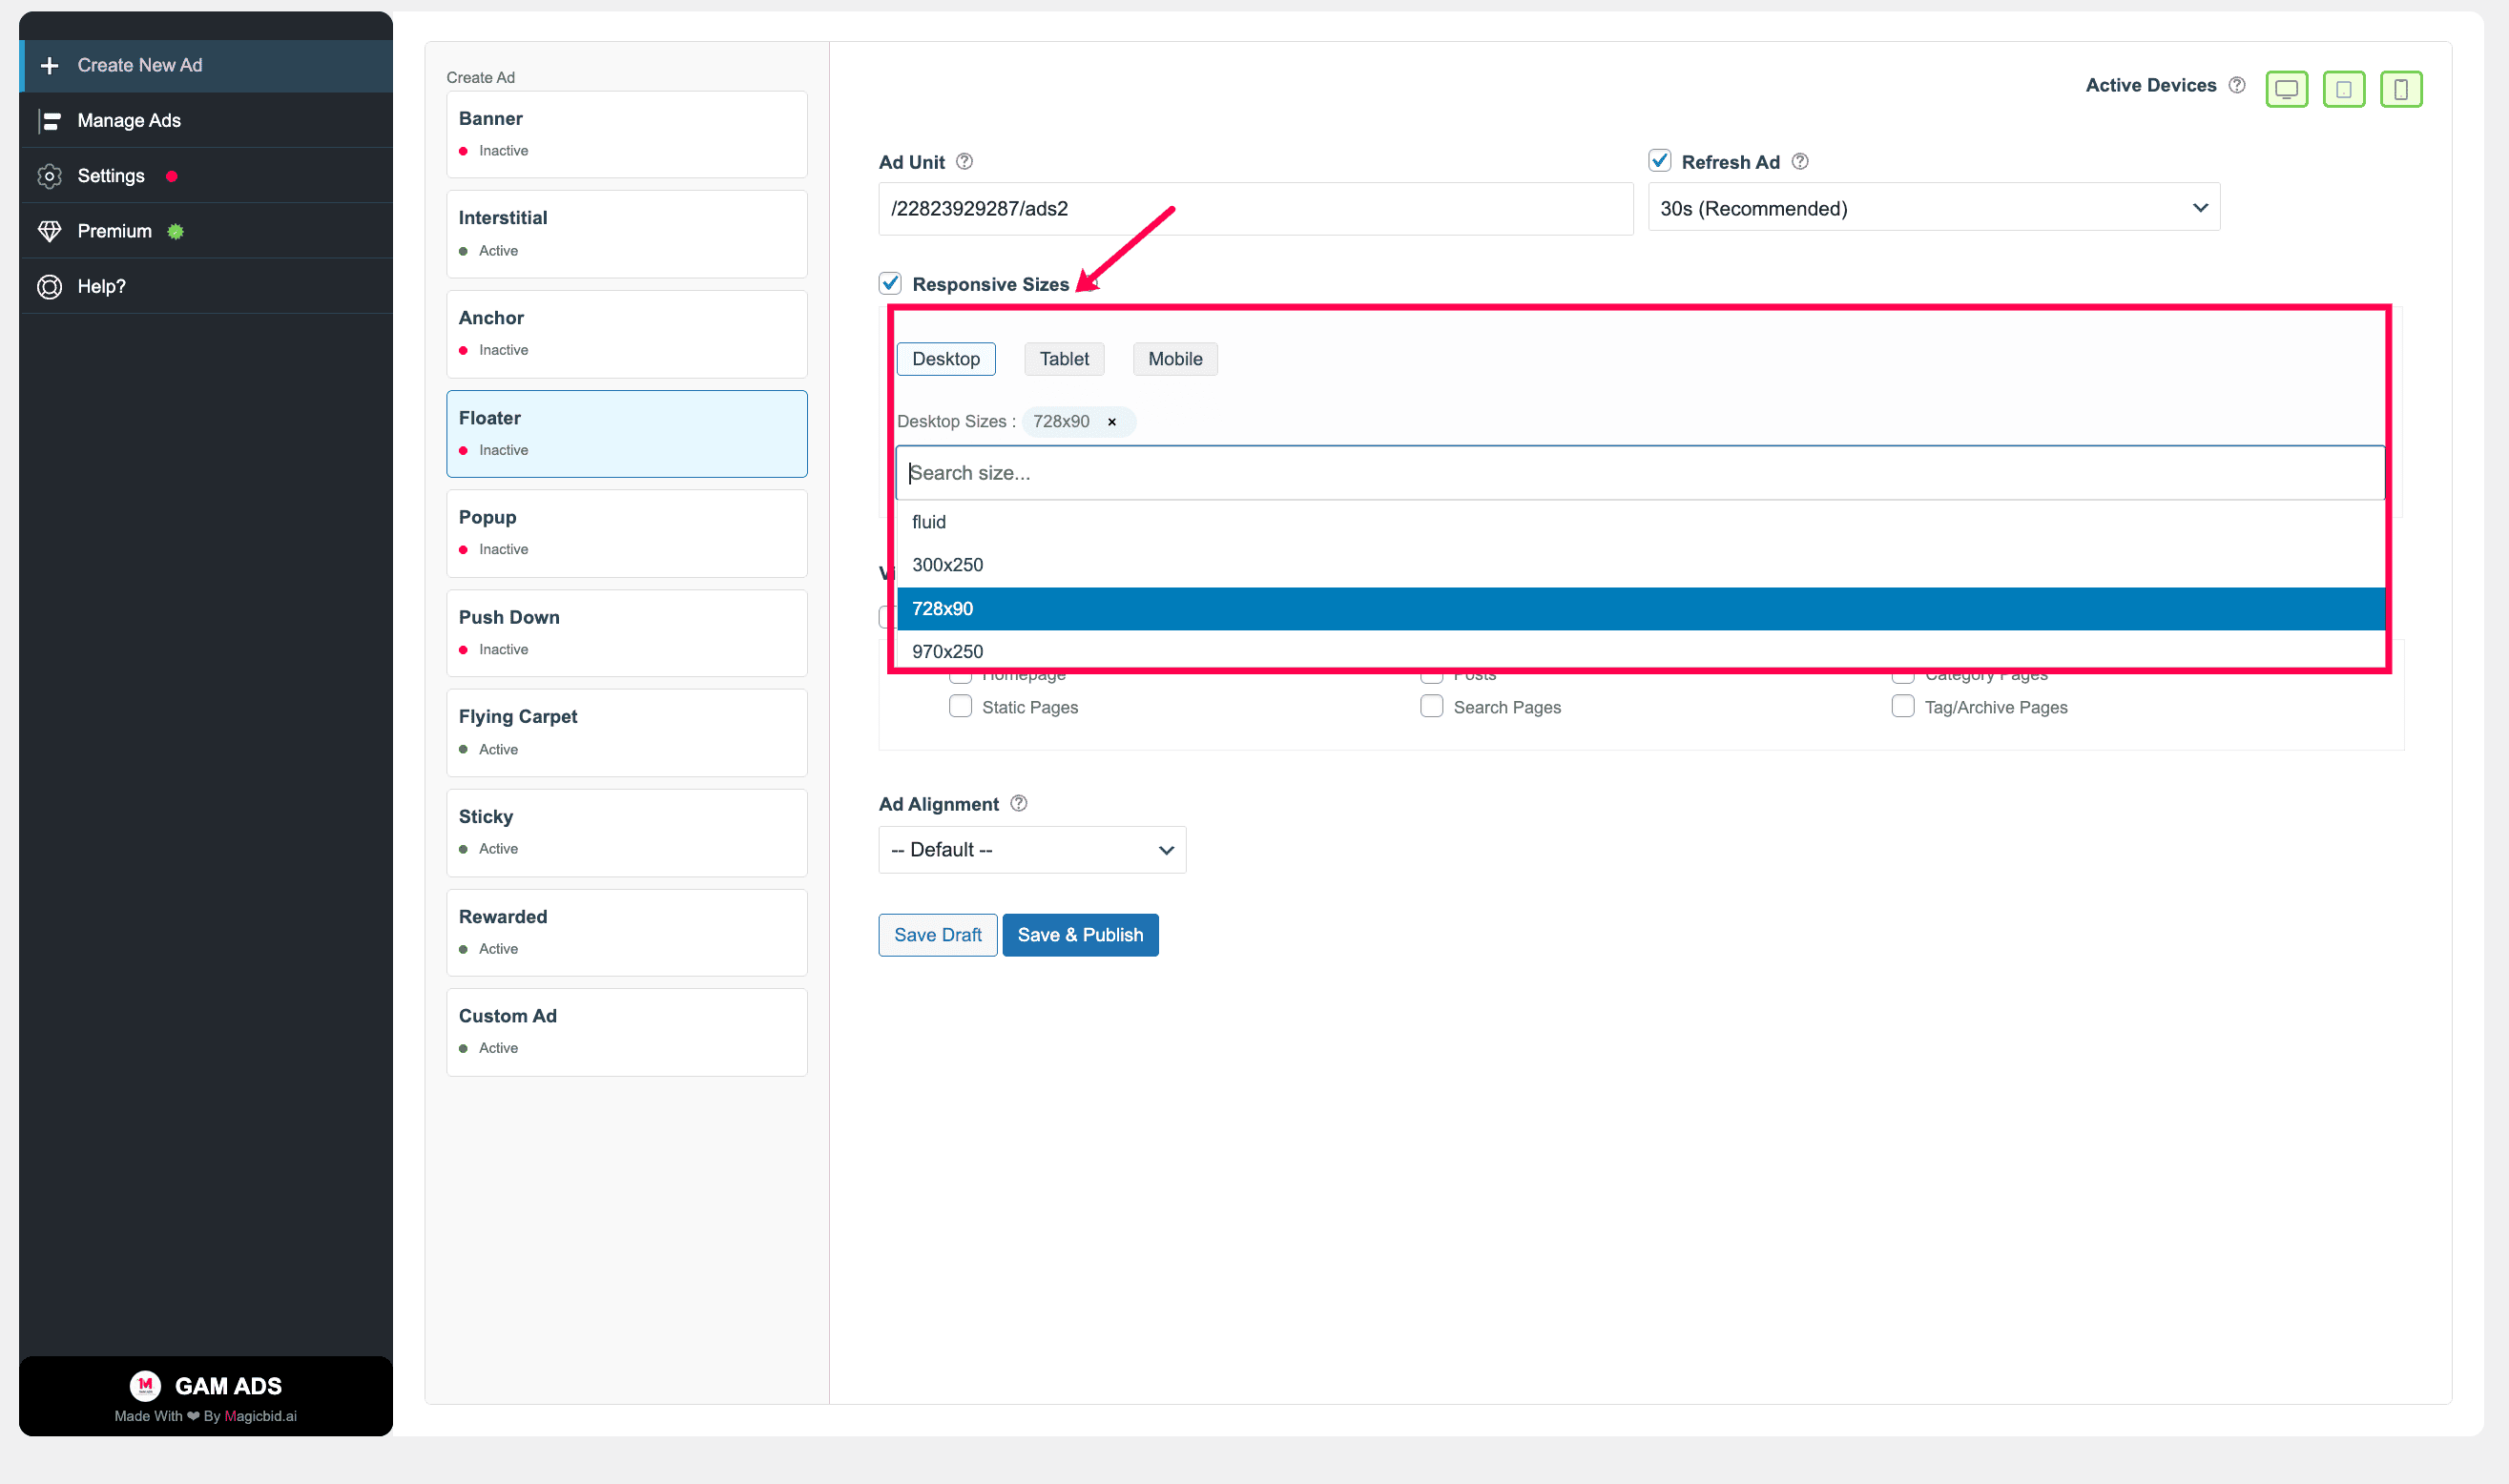Screen dimensions: 2509x1484
Task: Uncheck the Refresh Ad checkbox
Action: click(x=1659, y=160)
